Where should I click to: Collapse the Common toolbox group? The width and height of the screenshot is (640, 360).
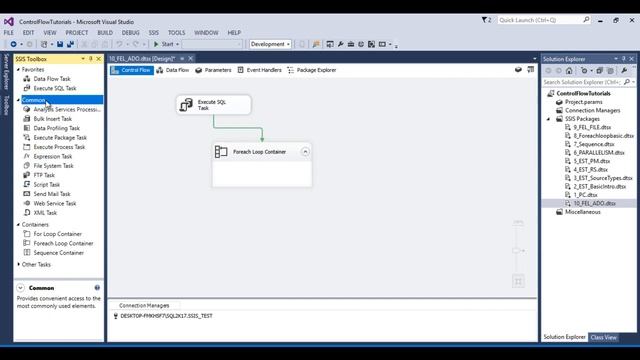[18, 100]
